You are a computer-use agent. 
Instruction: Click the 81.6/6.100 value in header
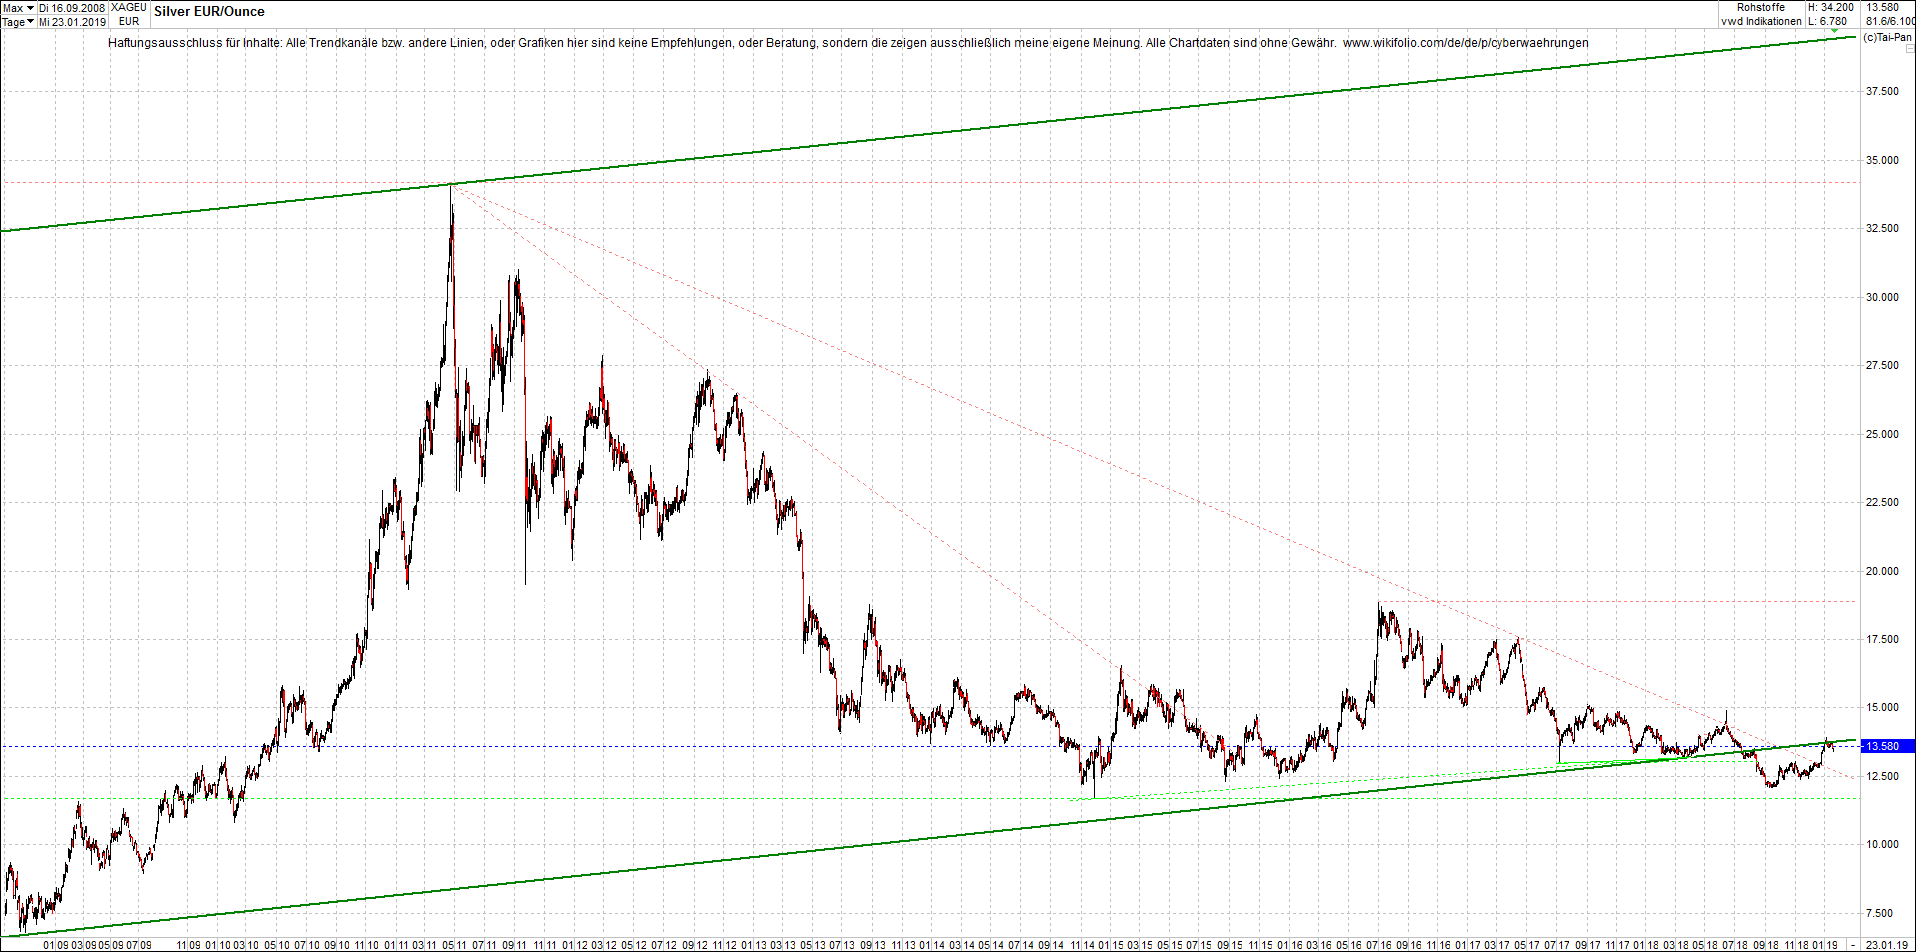pos(1890,21)
